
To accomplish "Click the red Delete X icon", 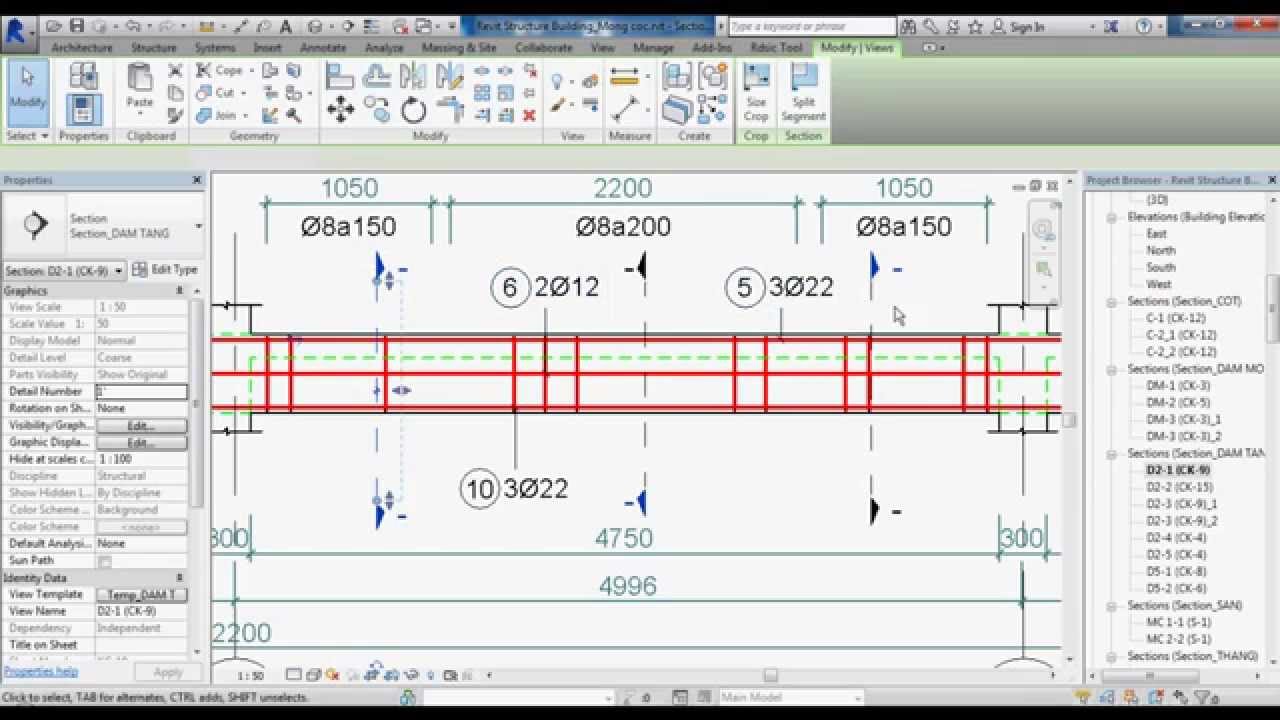I will coord(529,116).
